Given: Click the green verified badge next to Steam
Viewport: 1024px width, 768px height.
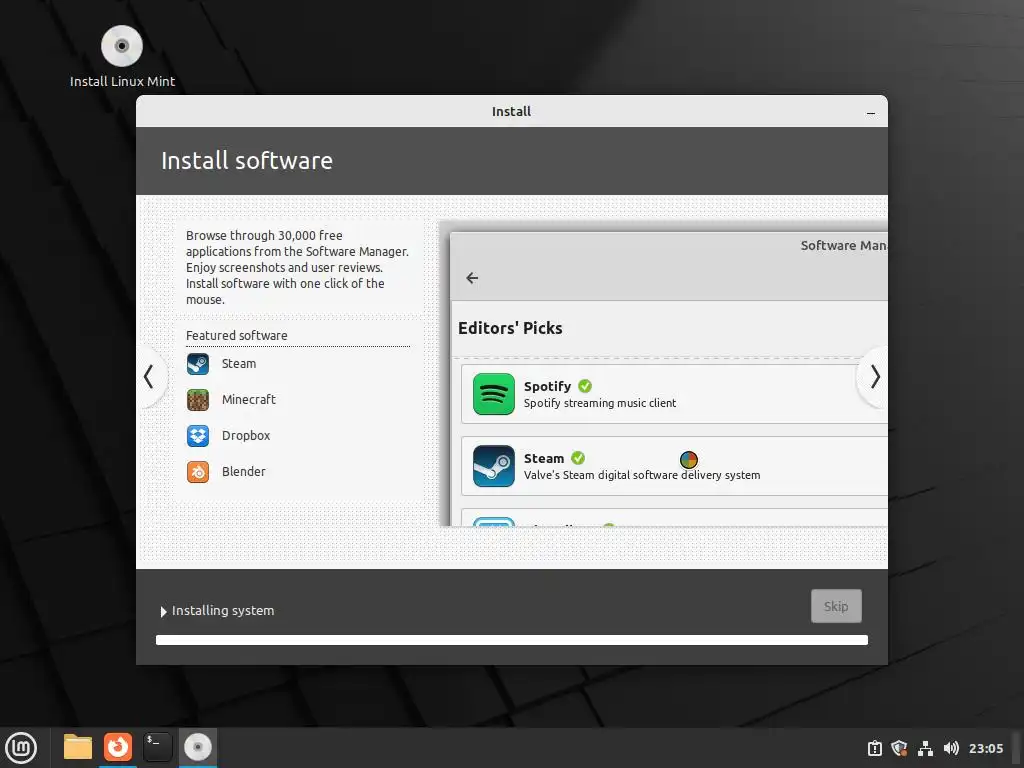Looking at the screenshot, I should [x=578, y=458].
